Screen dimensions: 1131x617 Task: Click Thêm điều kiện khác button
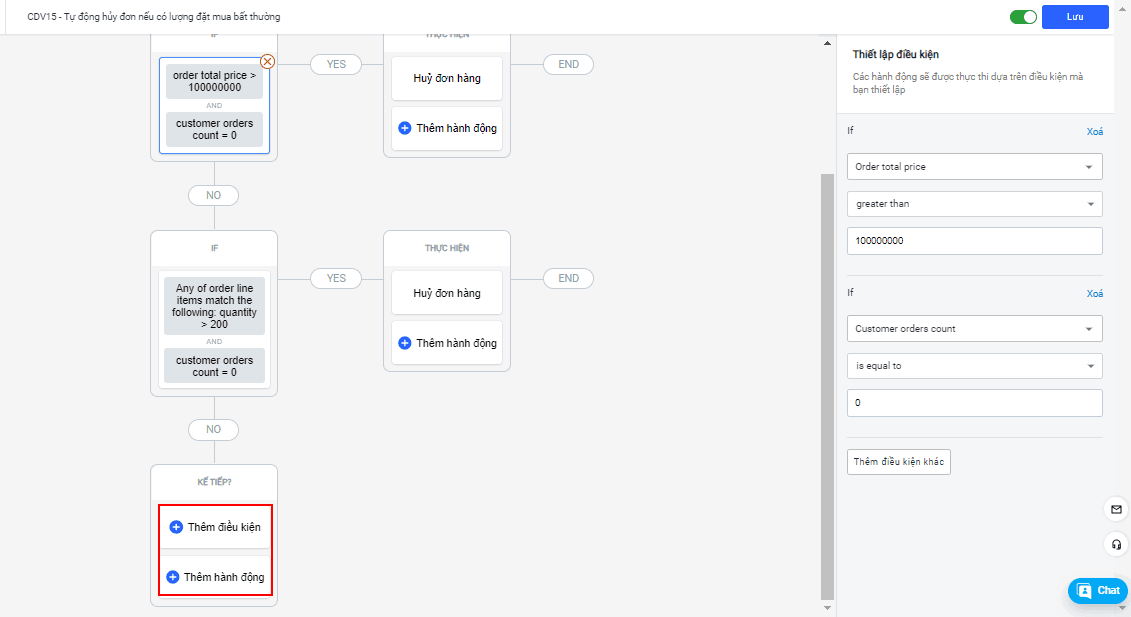[898, 462]
